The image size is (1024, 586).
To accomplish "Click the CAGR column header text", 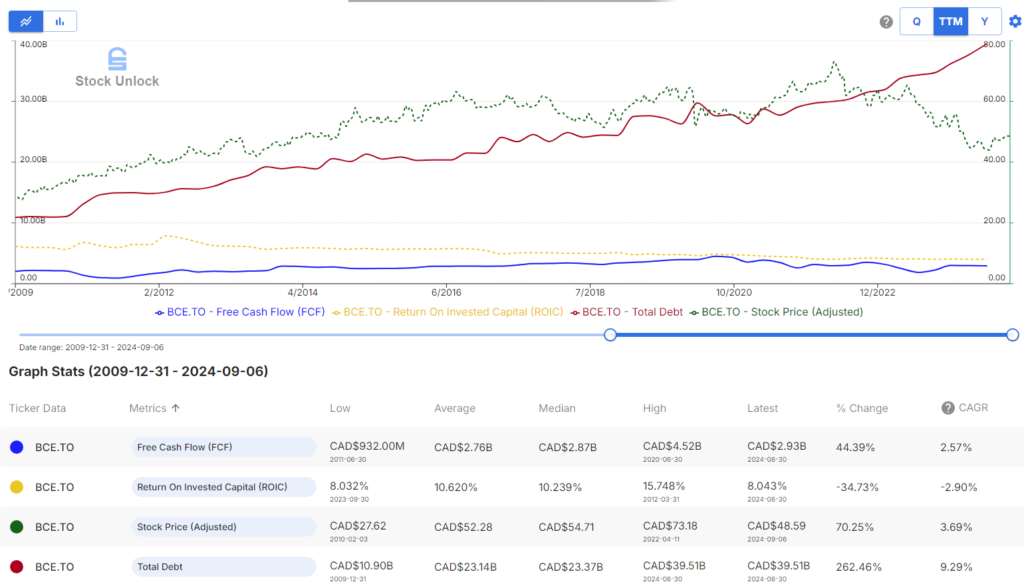I will tap(973, 408).
